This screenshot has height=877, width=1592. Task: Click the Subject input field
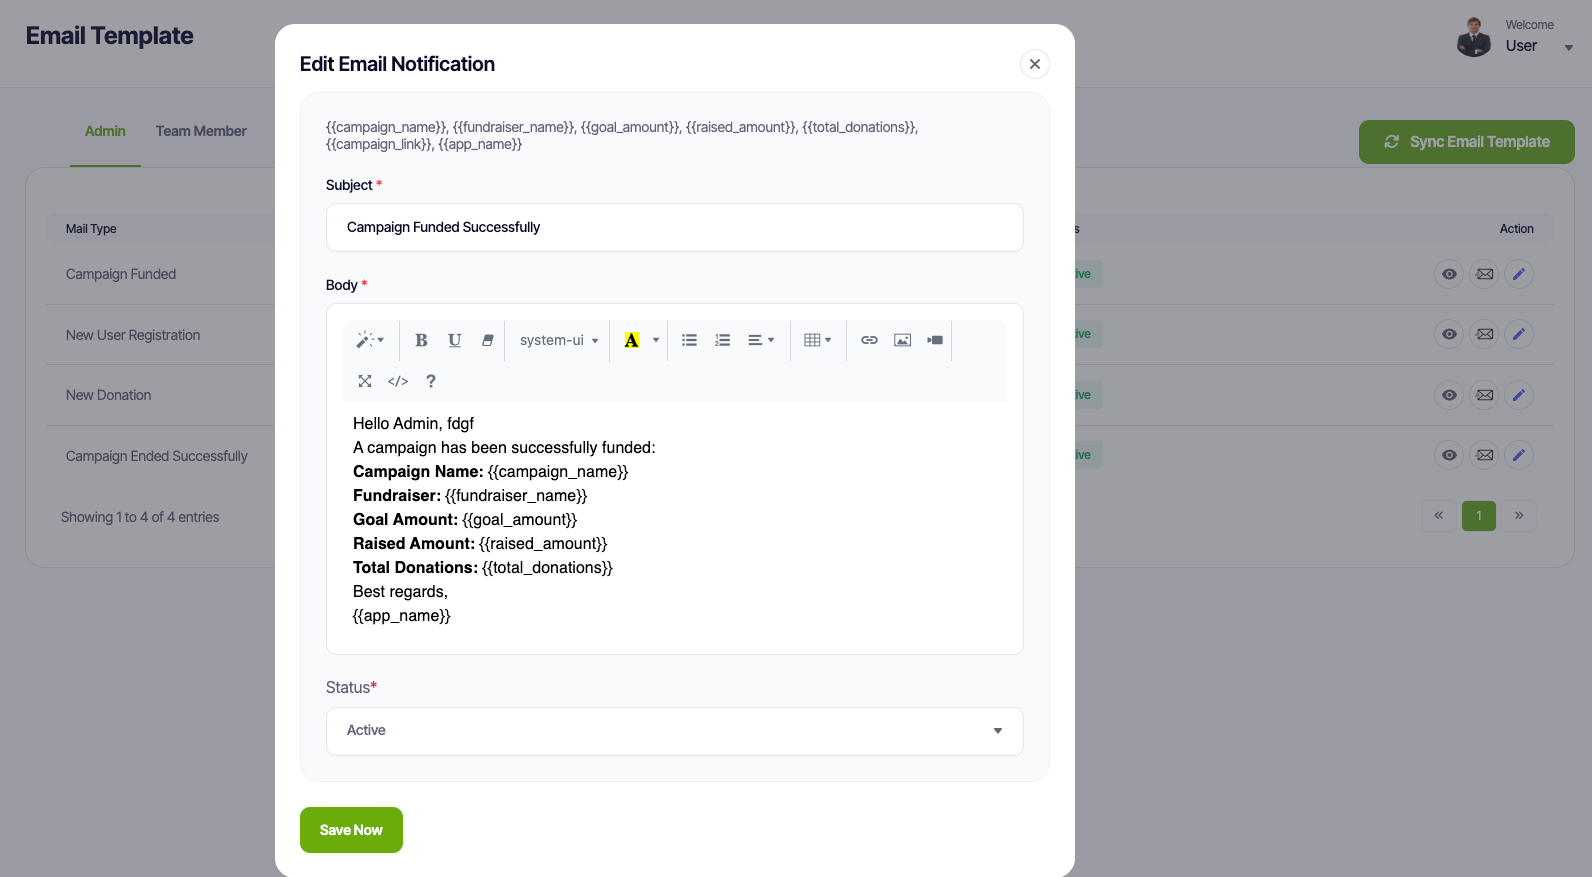pos(675,228)
